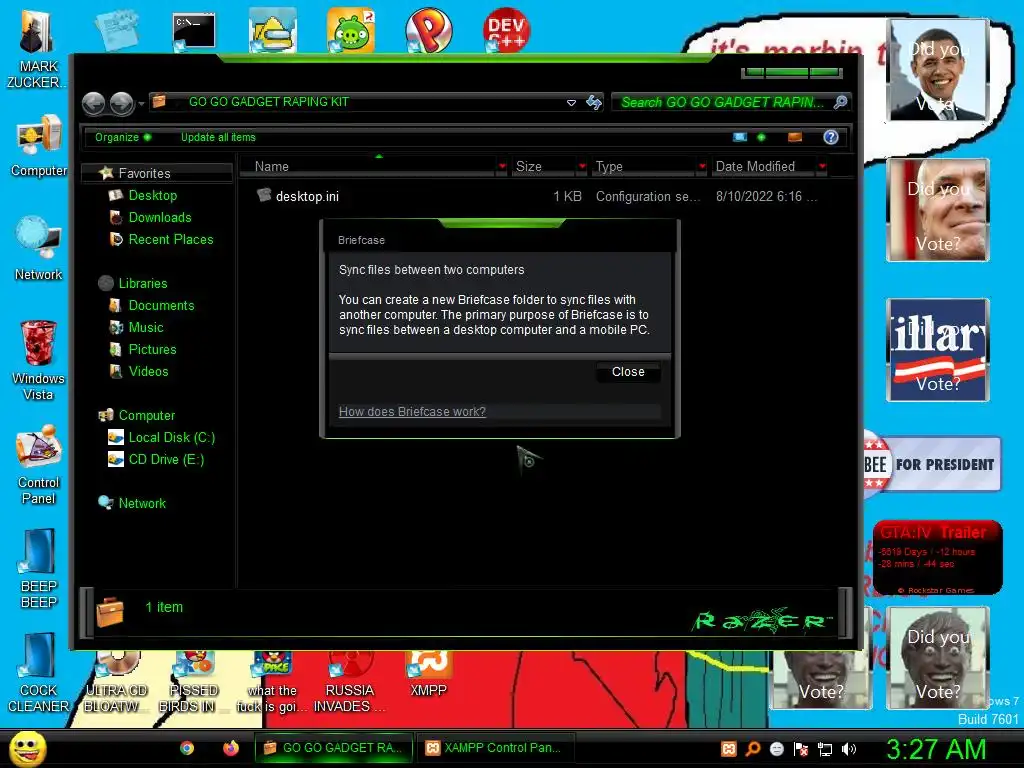Open Local Disk (C:) in navigation pane

(171, 438)
